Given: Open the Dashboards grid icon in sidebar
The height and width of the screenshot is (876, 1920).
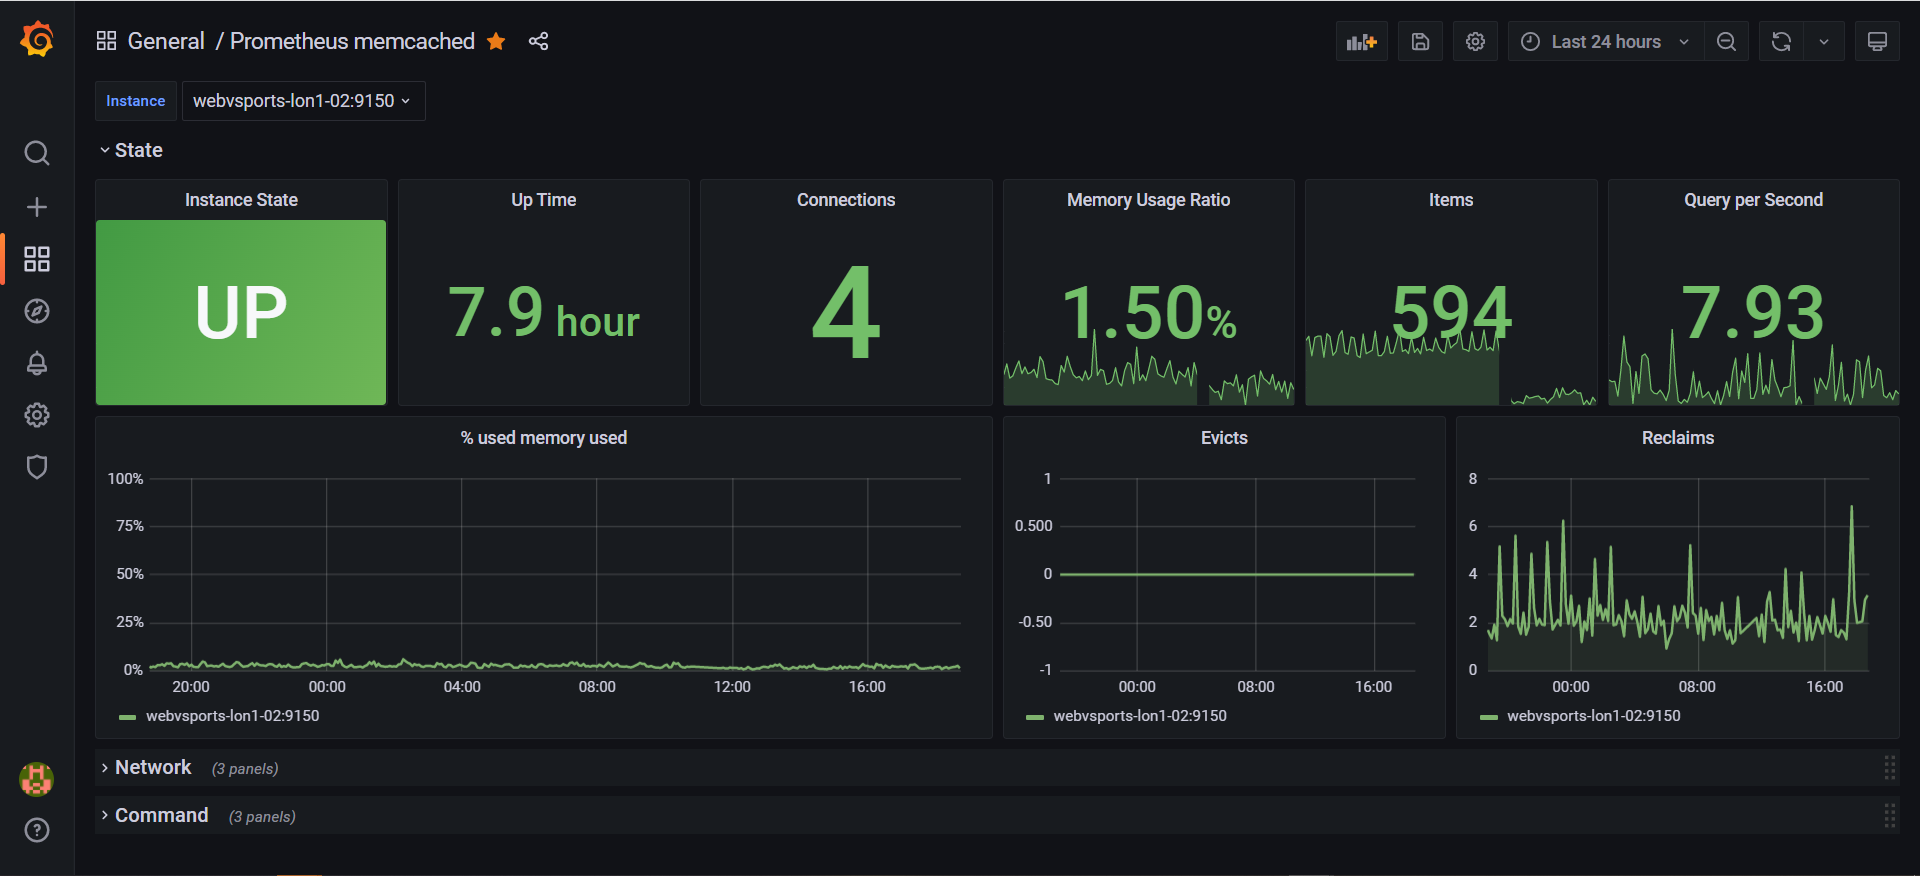Looking at the screenshot, I should click(x=37, y=259).
